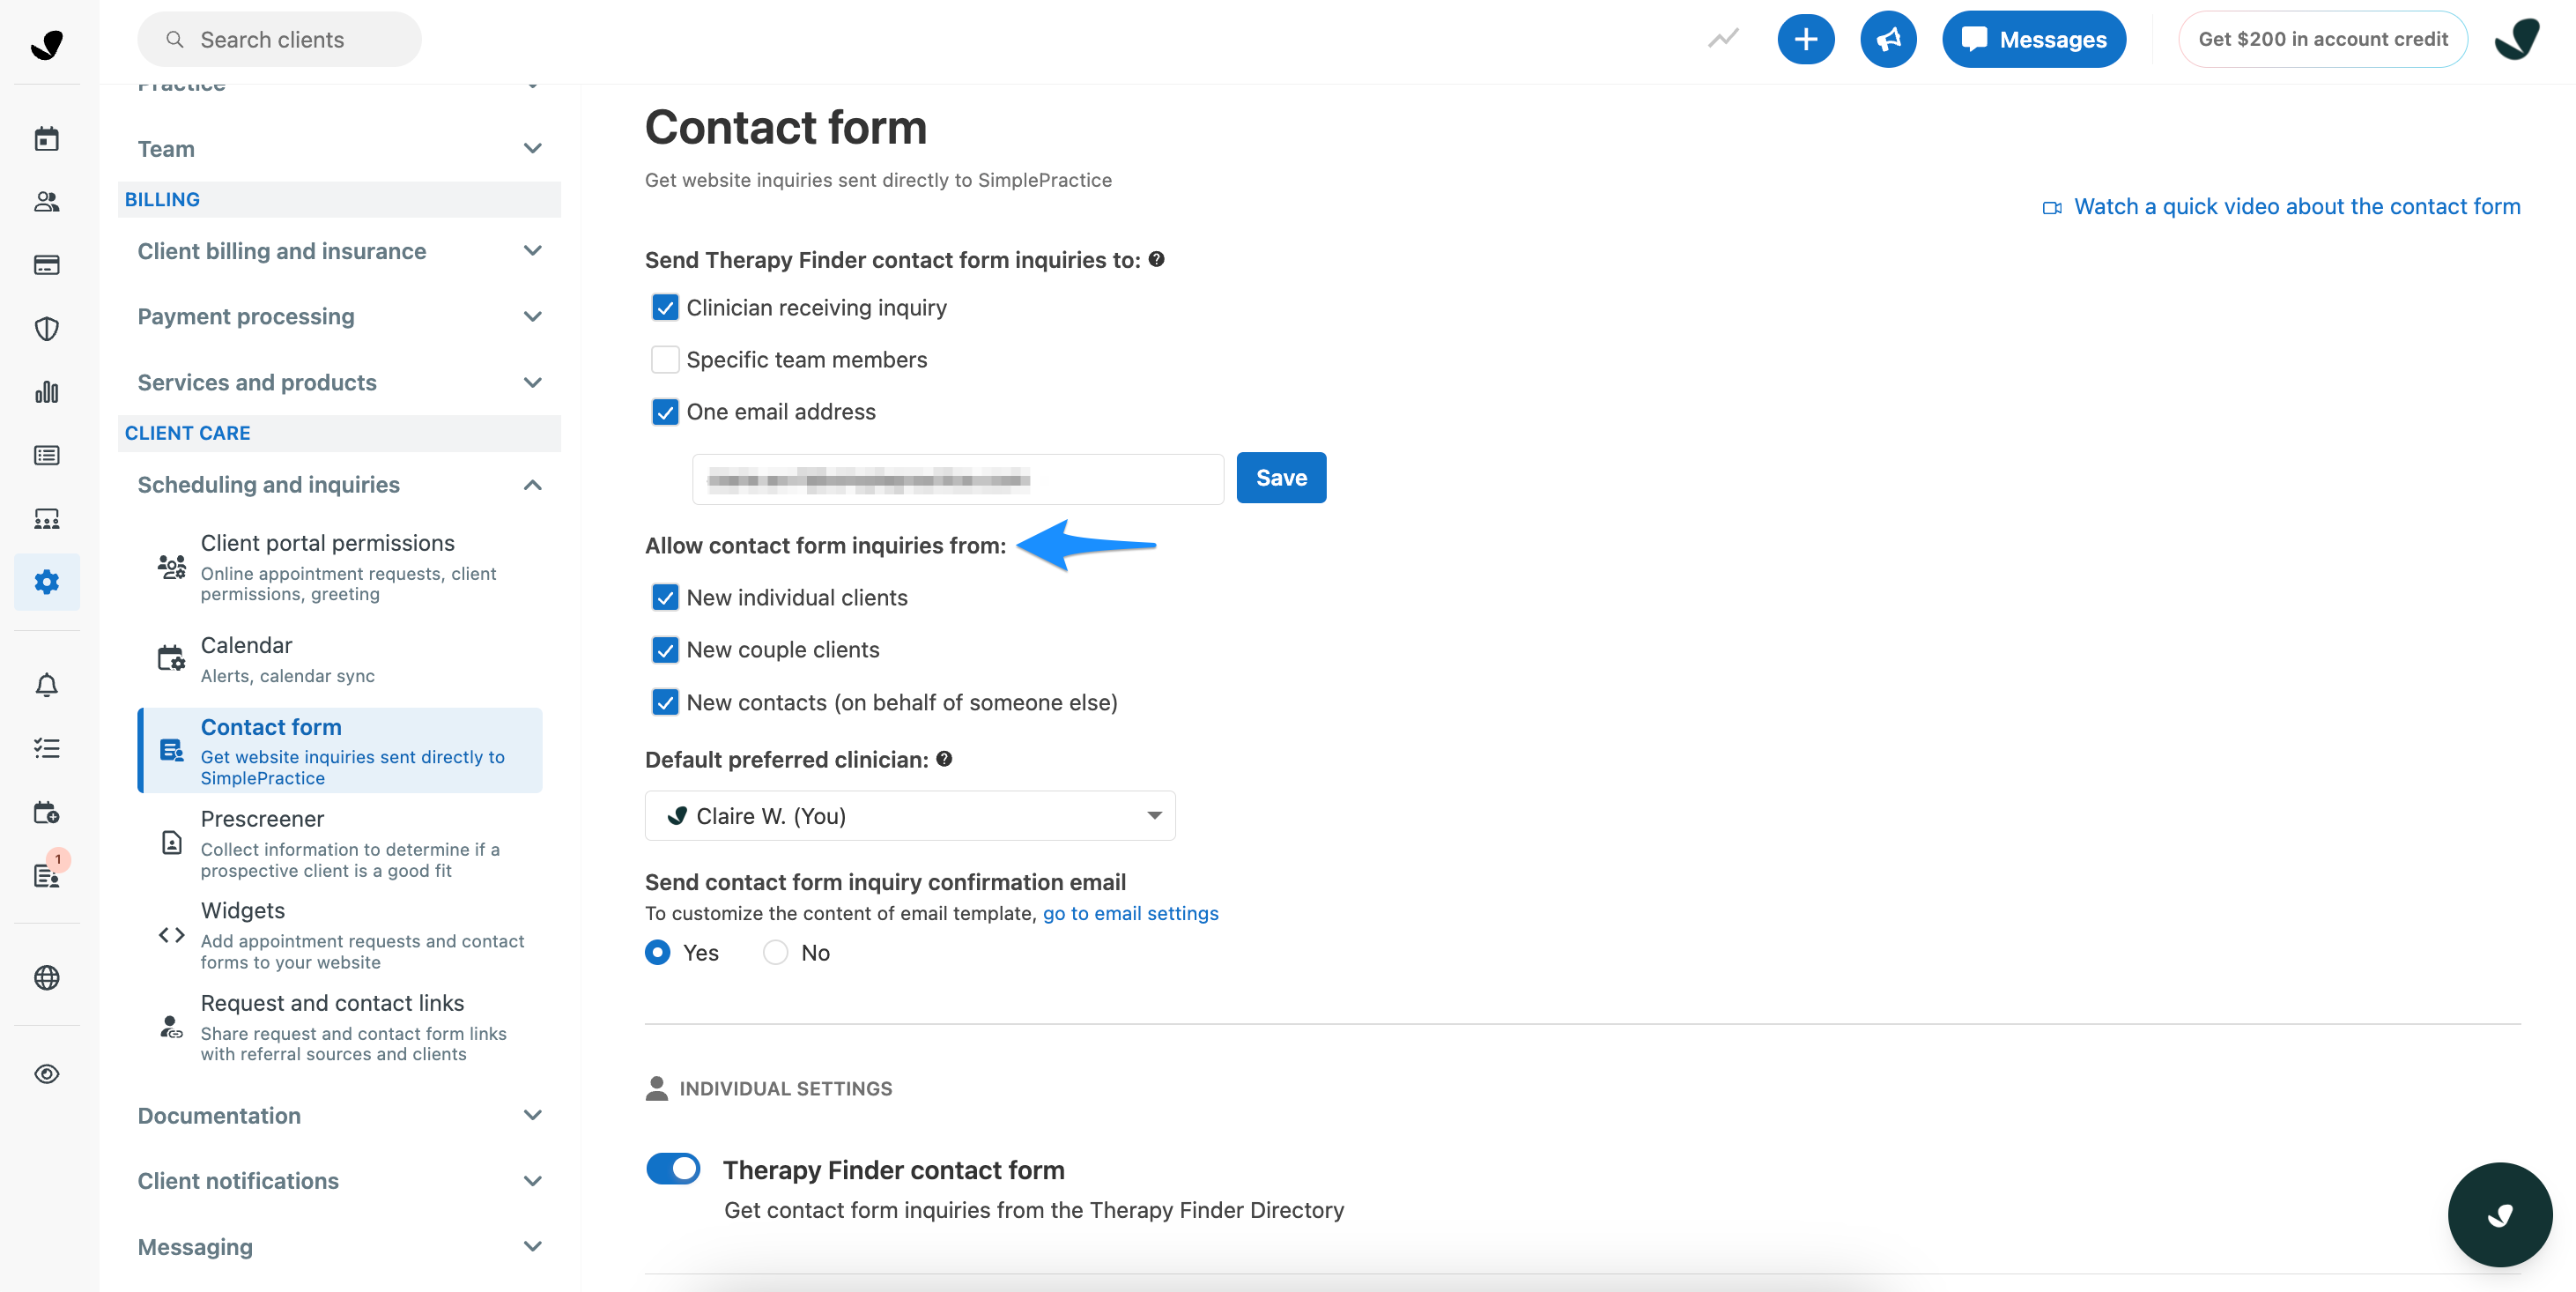2576x1292 pixels.
Task: Open the website globe icon in sidebar
Action: tap(46, 977)
